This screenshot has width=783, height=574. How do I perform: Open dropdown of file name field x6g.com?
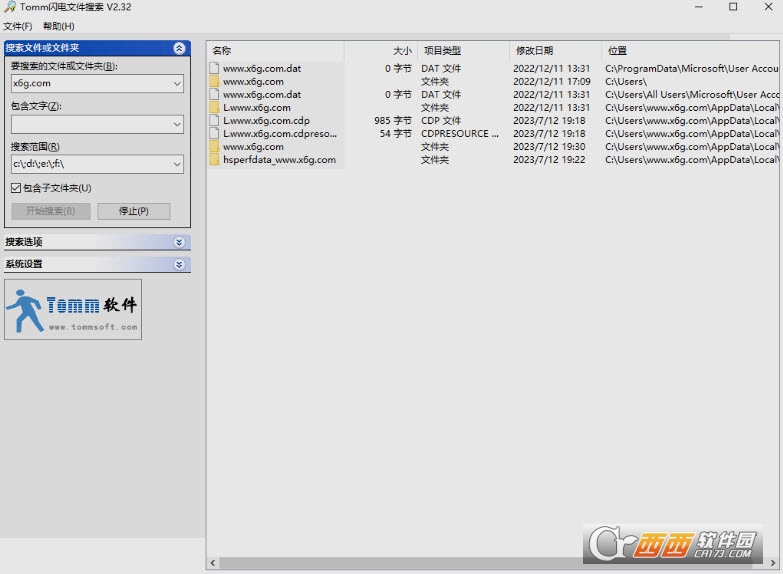(177, 83)
